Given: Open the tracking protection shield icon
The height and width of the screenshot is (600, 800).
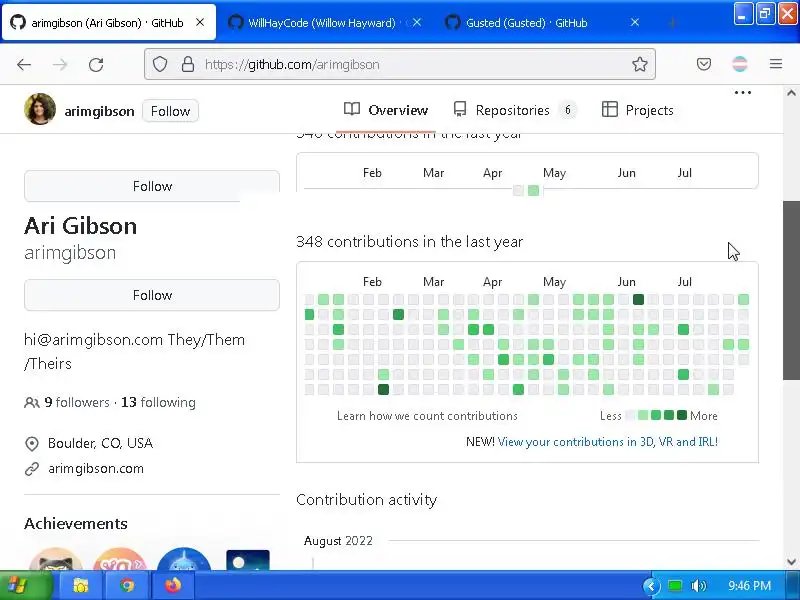Looking at the screenshot, I should [x=160, y=64].
